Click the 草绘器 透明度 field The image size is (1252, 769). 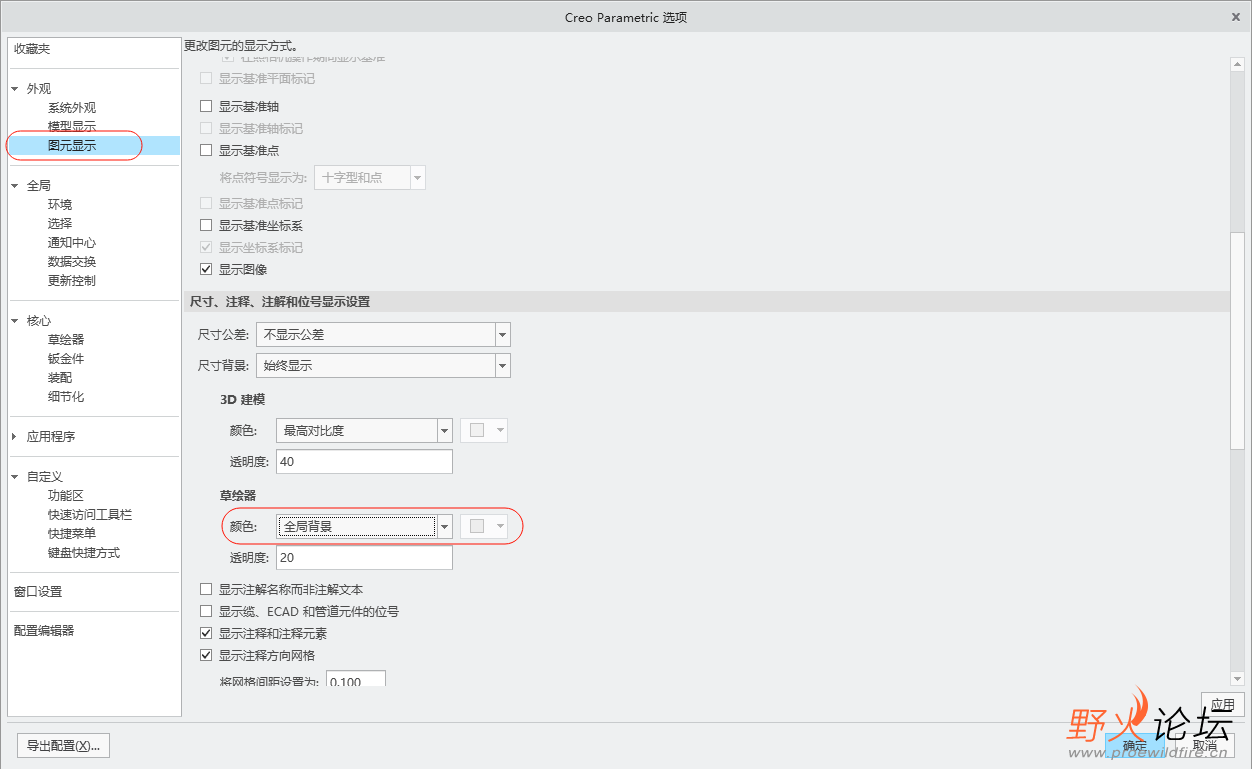[364, 558]
